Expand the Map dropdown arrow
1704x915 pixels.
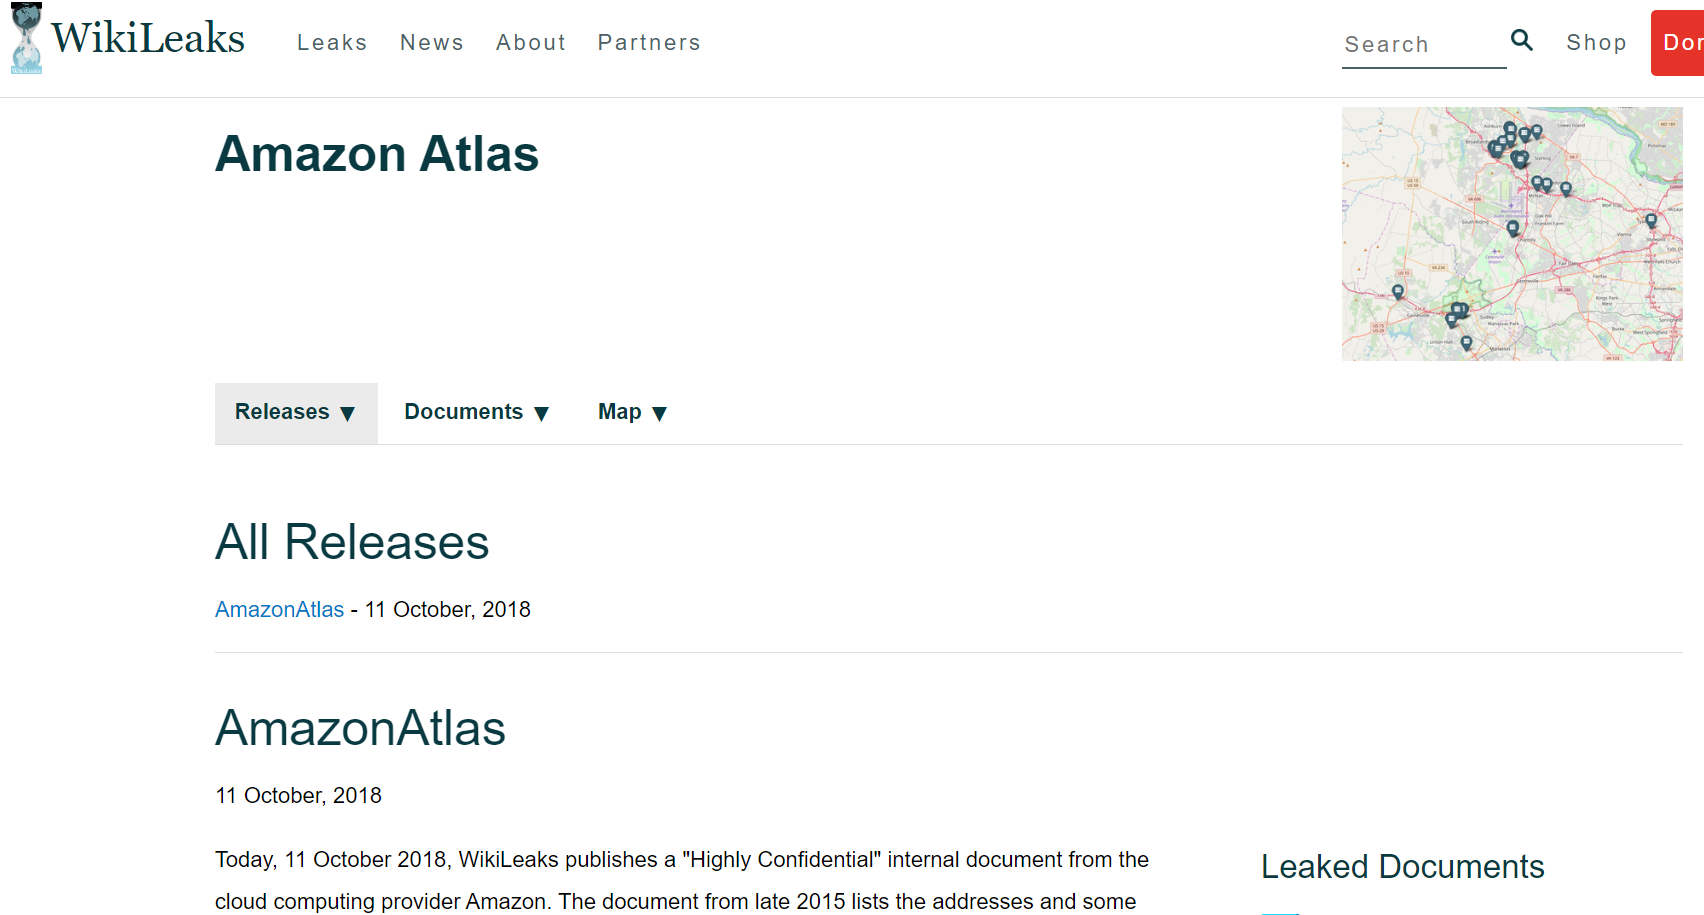tap(659, 414)
